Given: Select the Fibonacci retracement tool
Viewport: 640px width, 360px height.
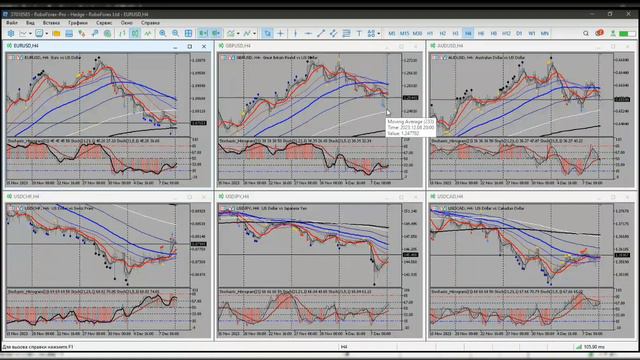Looking at the screenshot, I should pos(346,33).
